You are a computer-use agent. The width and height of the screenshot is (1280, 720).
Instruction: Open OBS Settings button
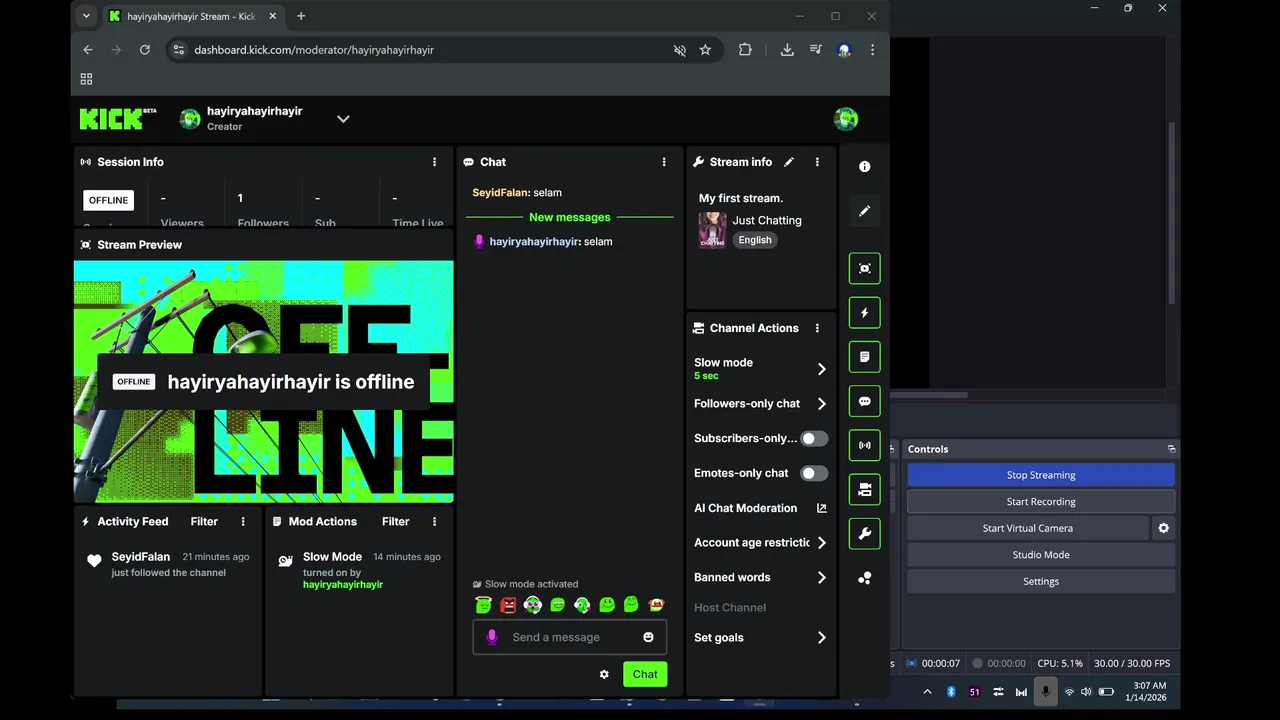[1041, 581]
